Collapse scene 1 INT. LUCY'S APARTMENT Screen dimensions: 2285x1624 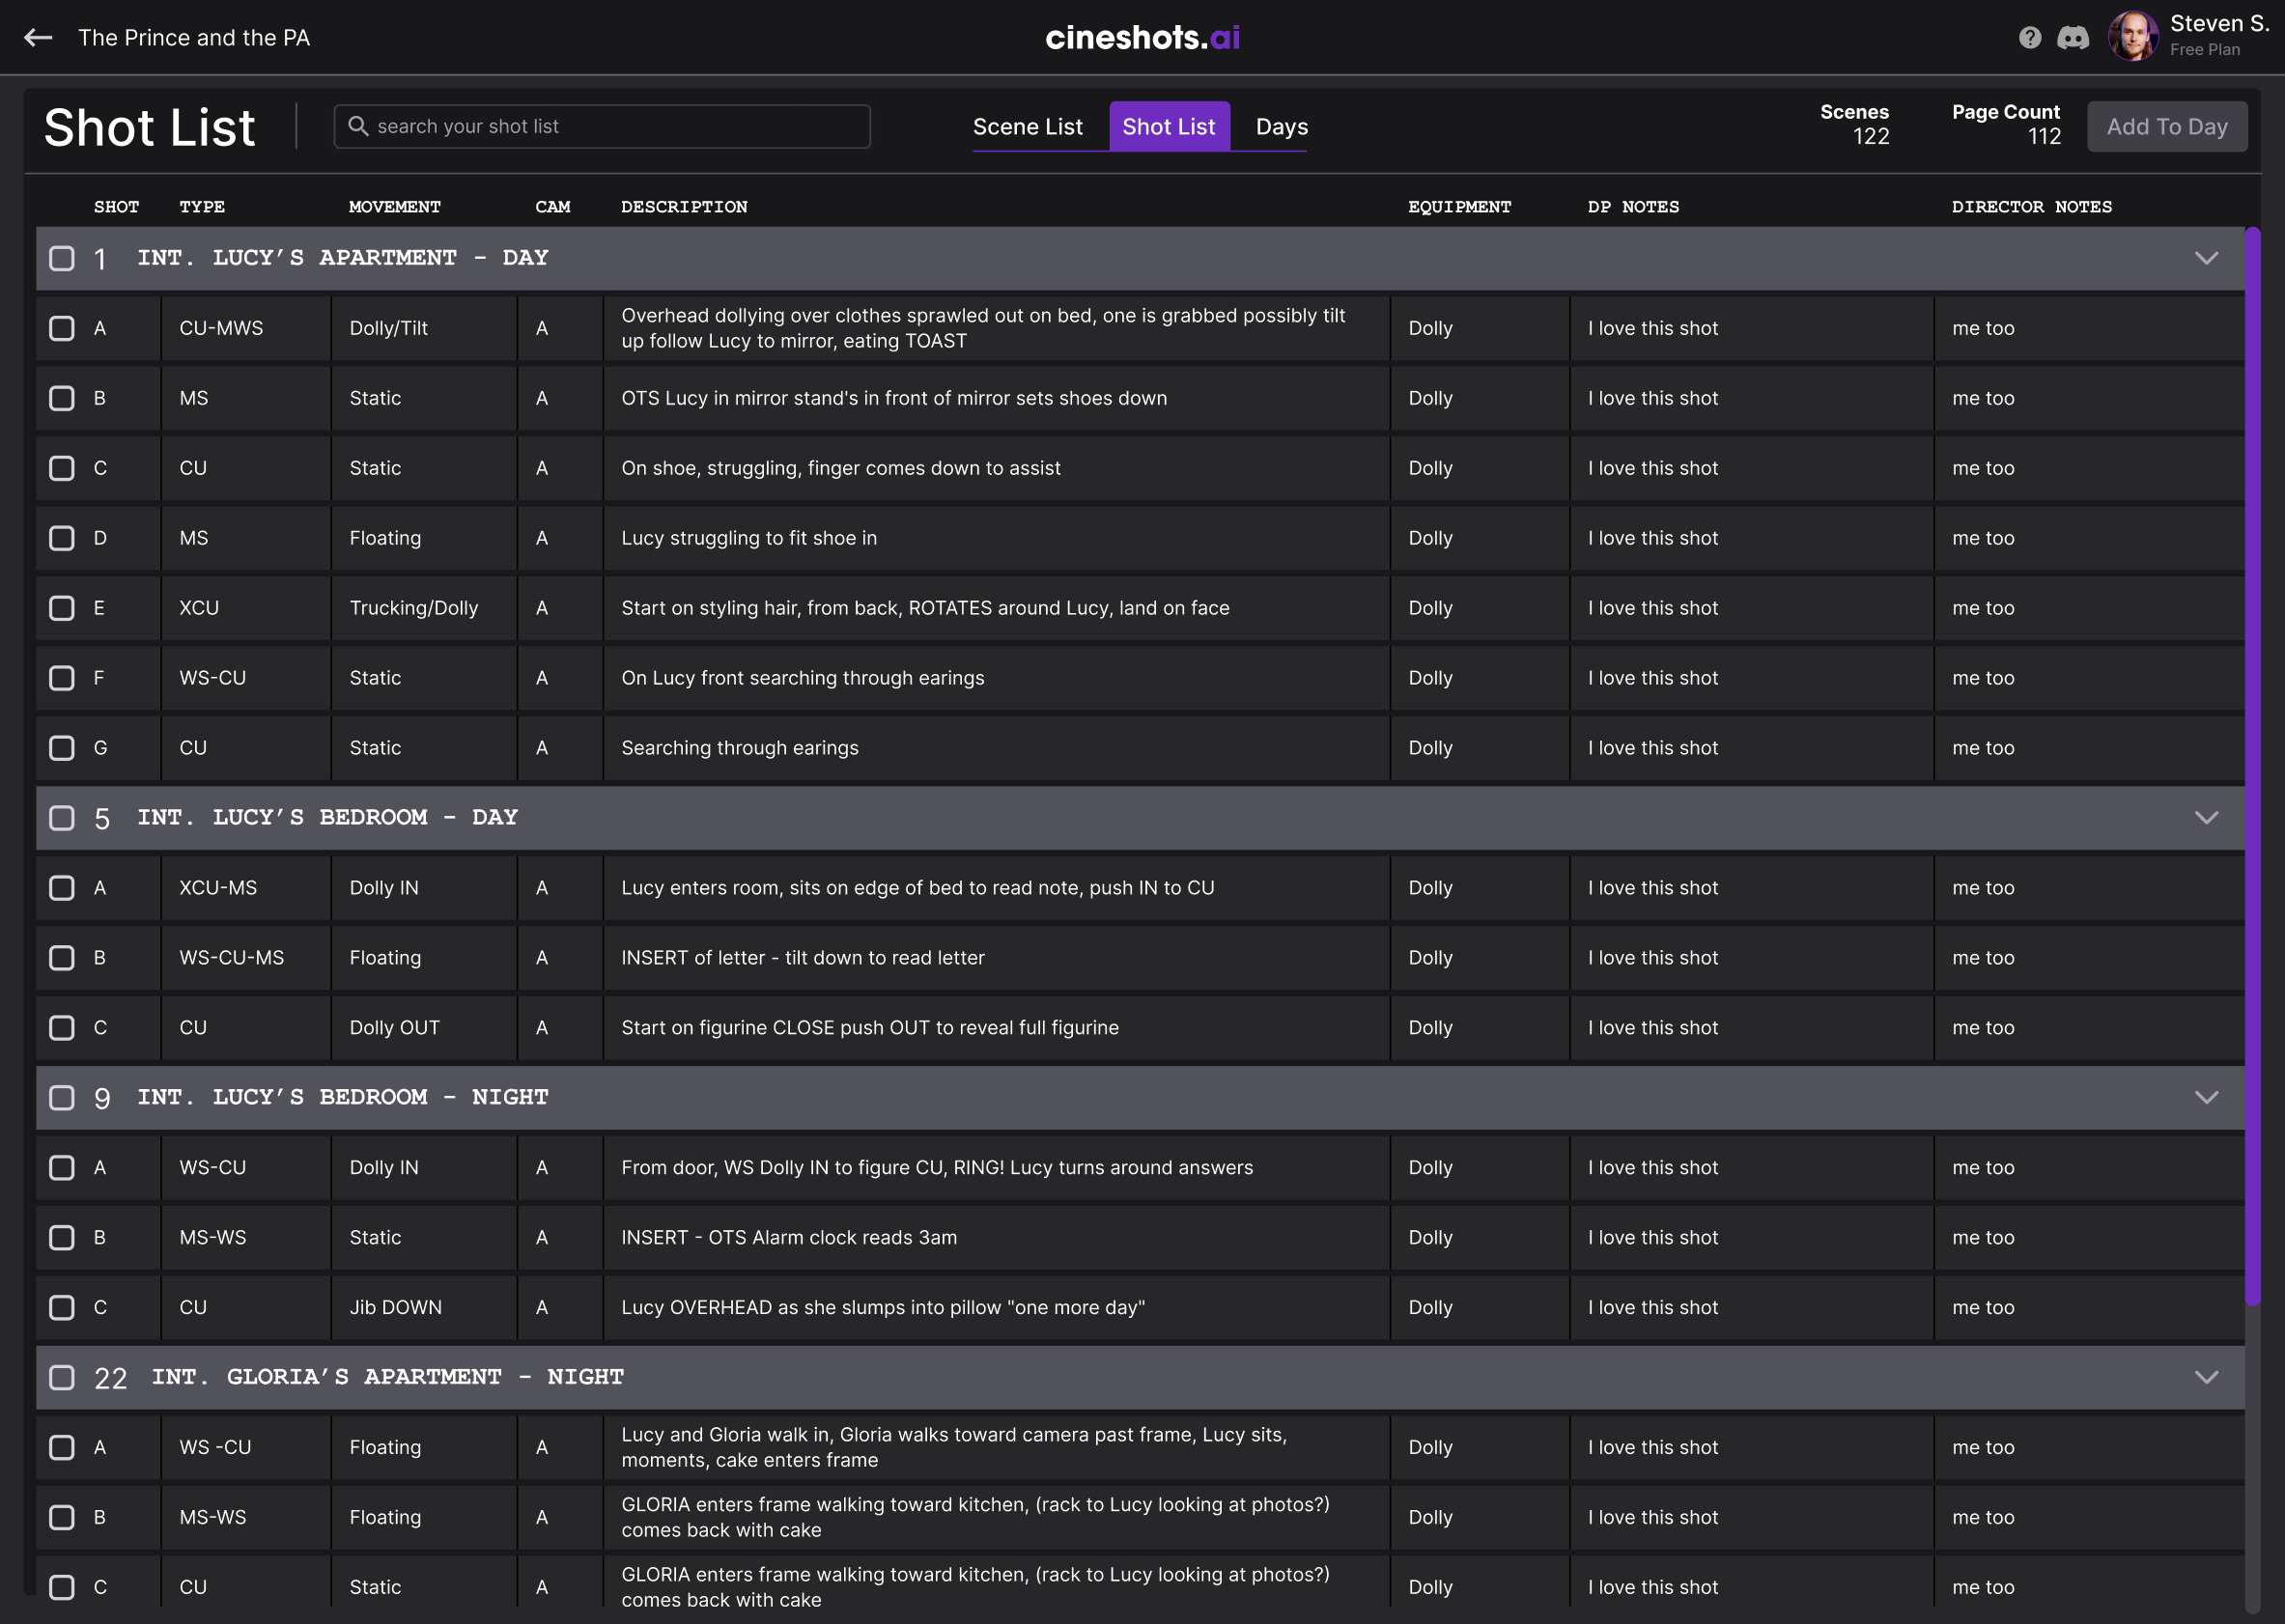pyautogui.click(x=2206, y=258)
